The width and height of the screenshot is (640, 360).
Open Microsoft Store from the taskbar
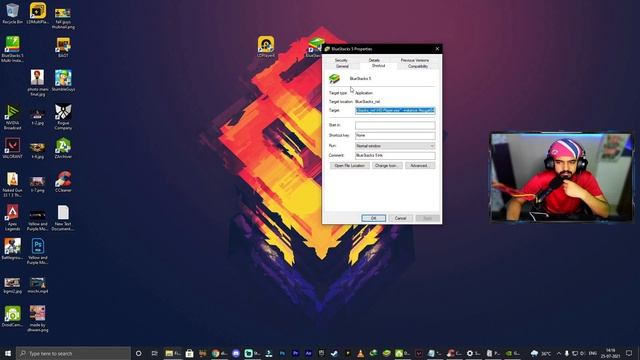tap(189, 353)
